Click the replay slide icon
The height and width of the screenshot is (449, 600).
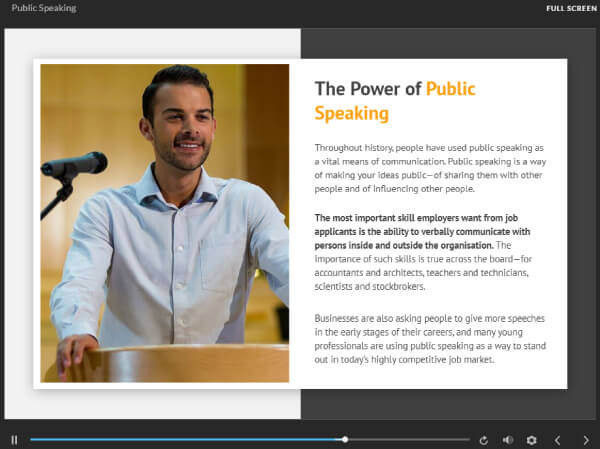[484, 440]
